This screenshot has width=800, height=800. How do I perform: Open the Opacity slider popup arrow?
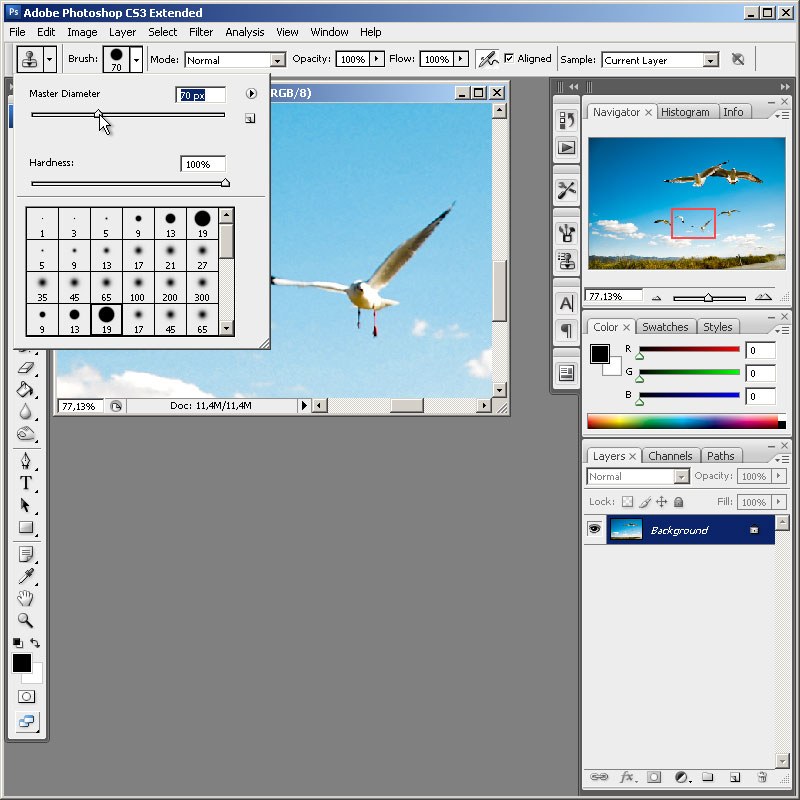(377, 59)
